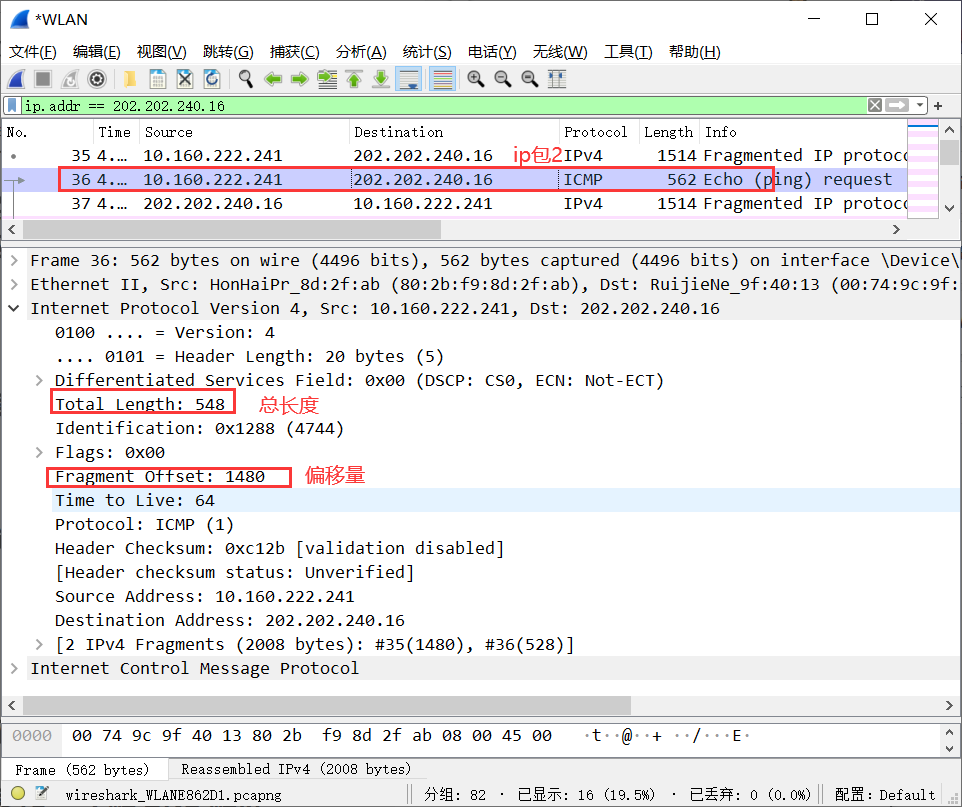Apply the display filter arrow
This screenshot has width=962, height=807.
point(896,106)
